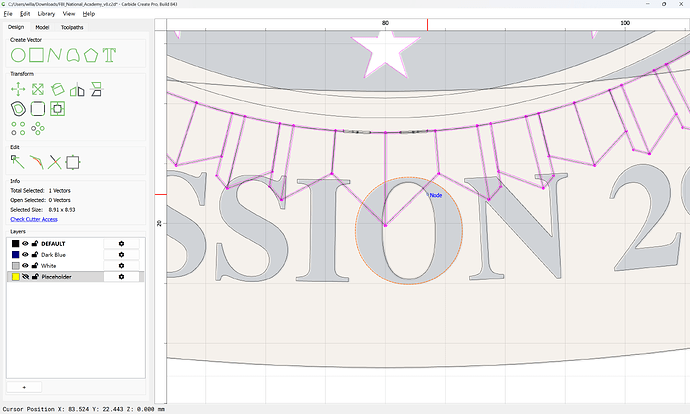Select the Dark Blue layer name
The height and width of the screenshot is (414, 690).
53,255
